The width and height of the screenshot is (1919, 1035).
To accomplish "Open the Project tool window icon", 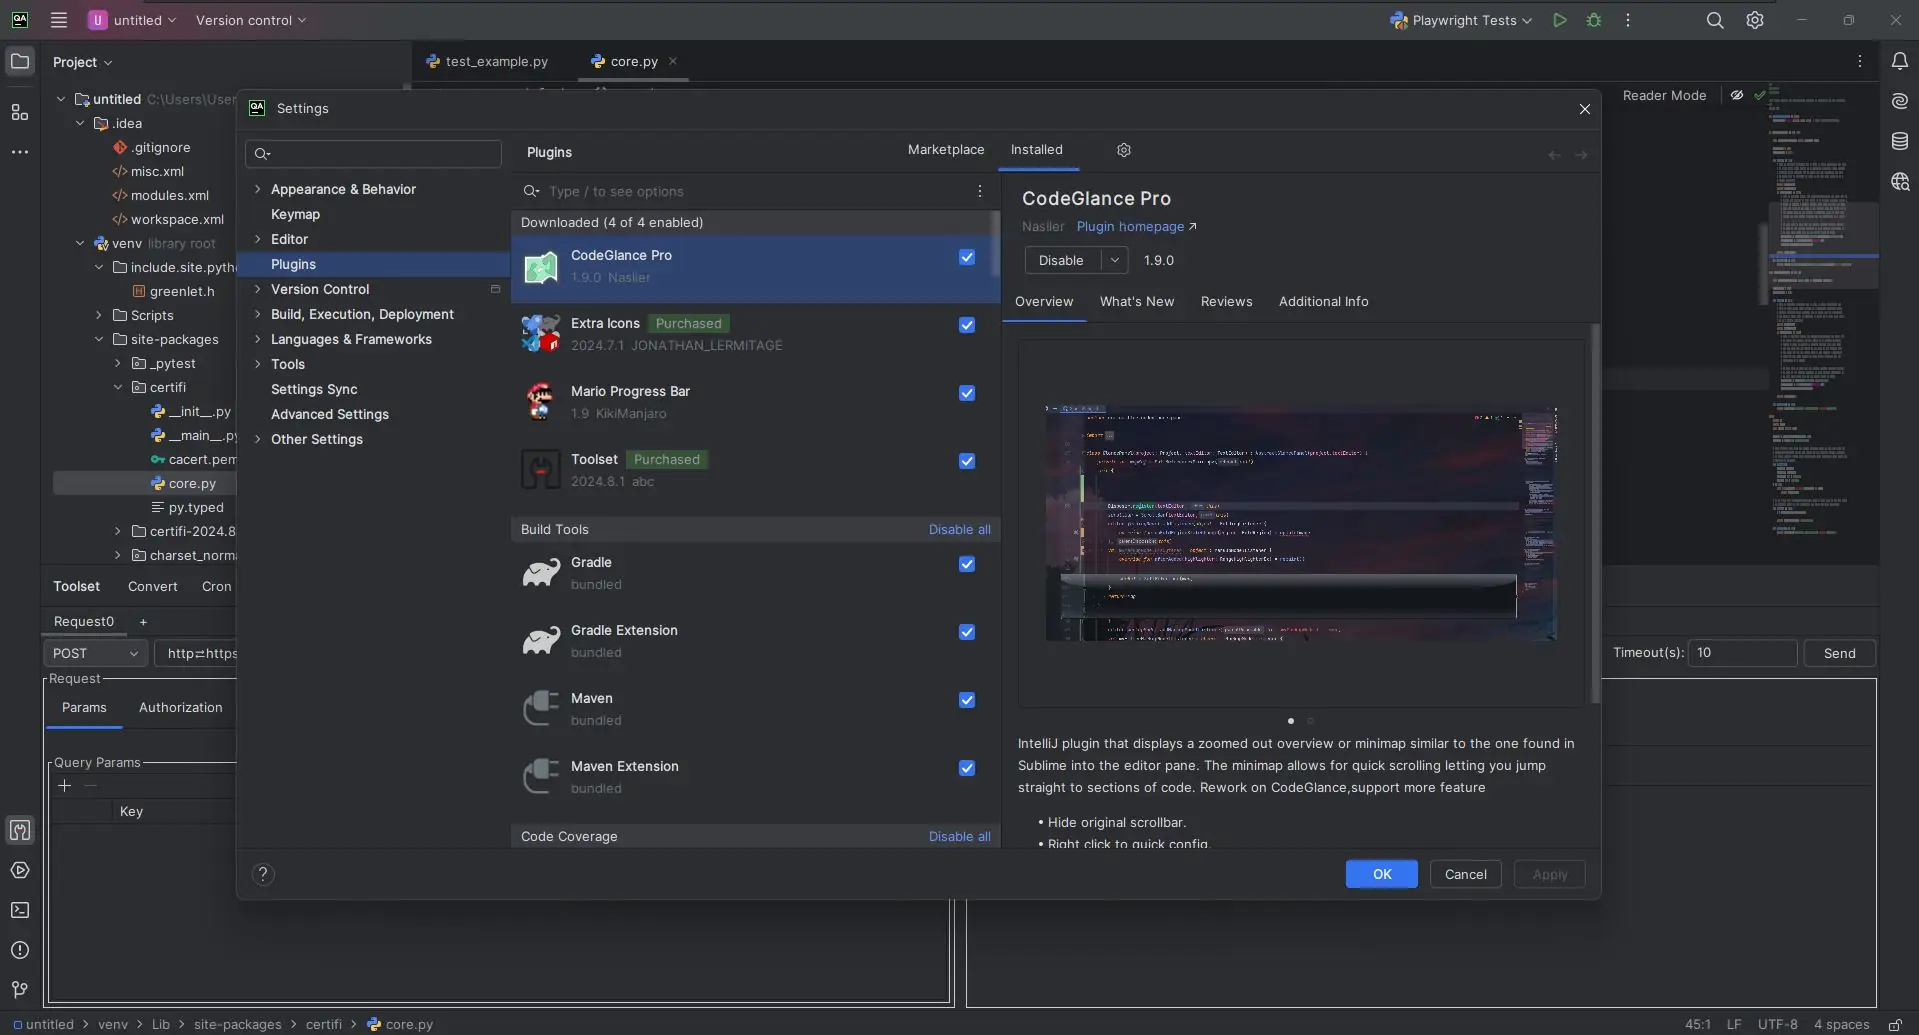I will 19,61.
